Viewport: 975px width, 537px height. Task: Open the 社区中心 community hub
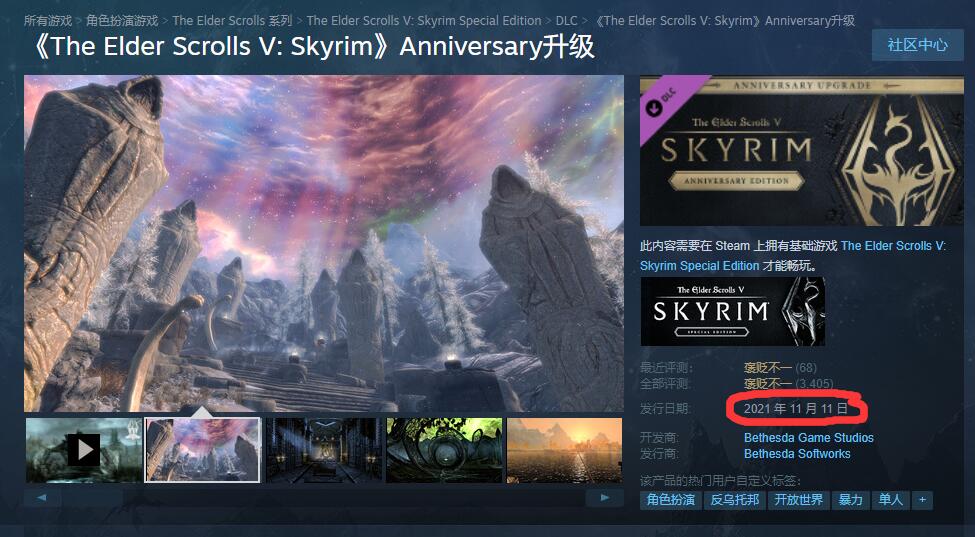click(917, 45)
